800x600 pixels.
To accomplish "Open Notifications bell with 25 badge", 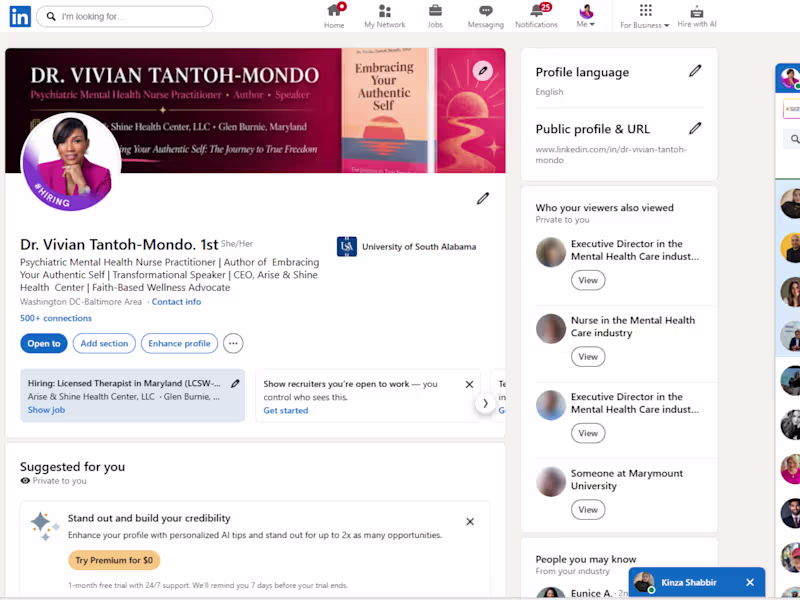I will click(x=536, y=16).
